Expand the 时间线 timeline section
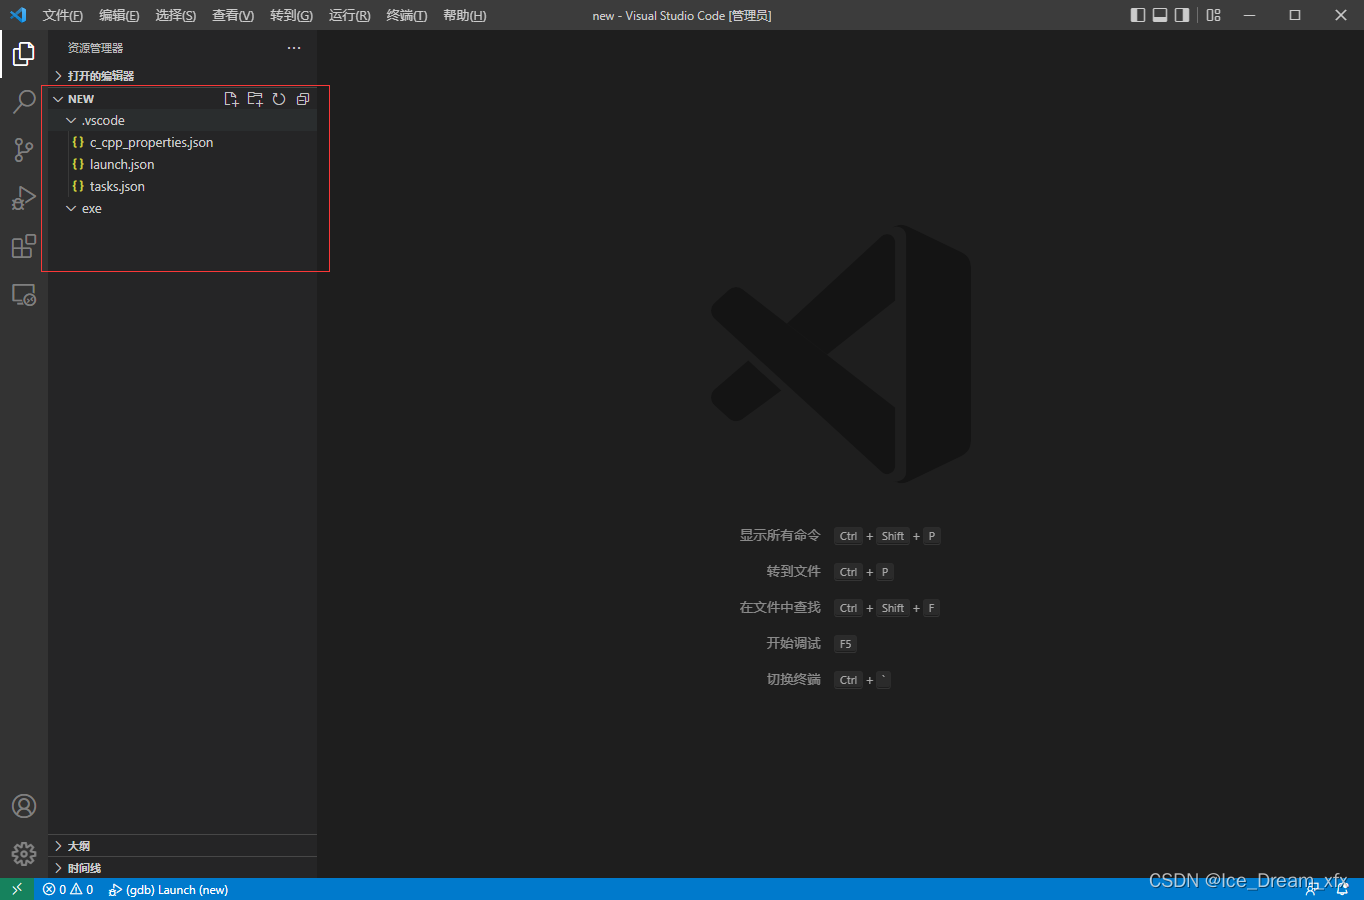Screen dimensions: 1364x900 183,868
